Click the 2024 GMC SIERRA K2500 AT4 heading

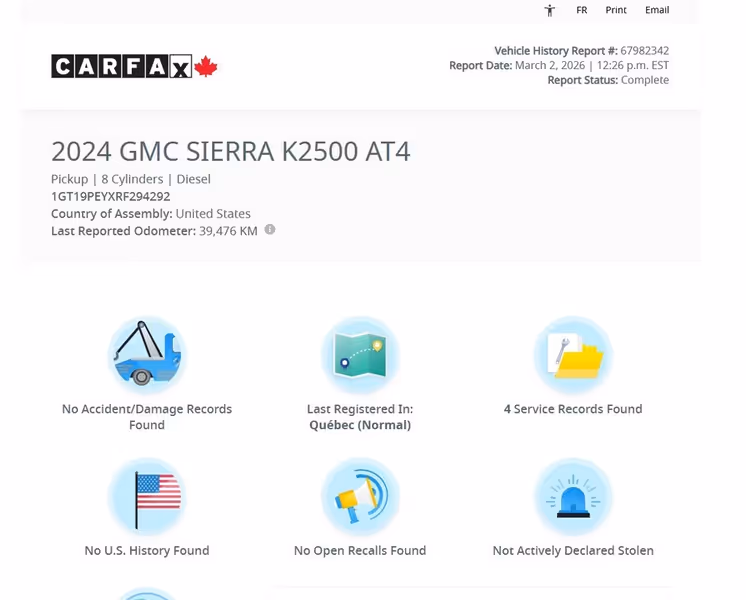[230, 152]
